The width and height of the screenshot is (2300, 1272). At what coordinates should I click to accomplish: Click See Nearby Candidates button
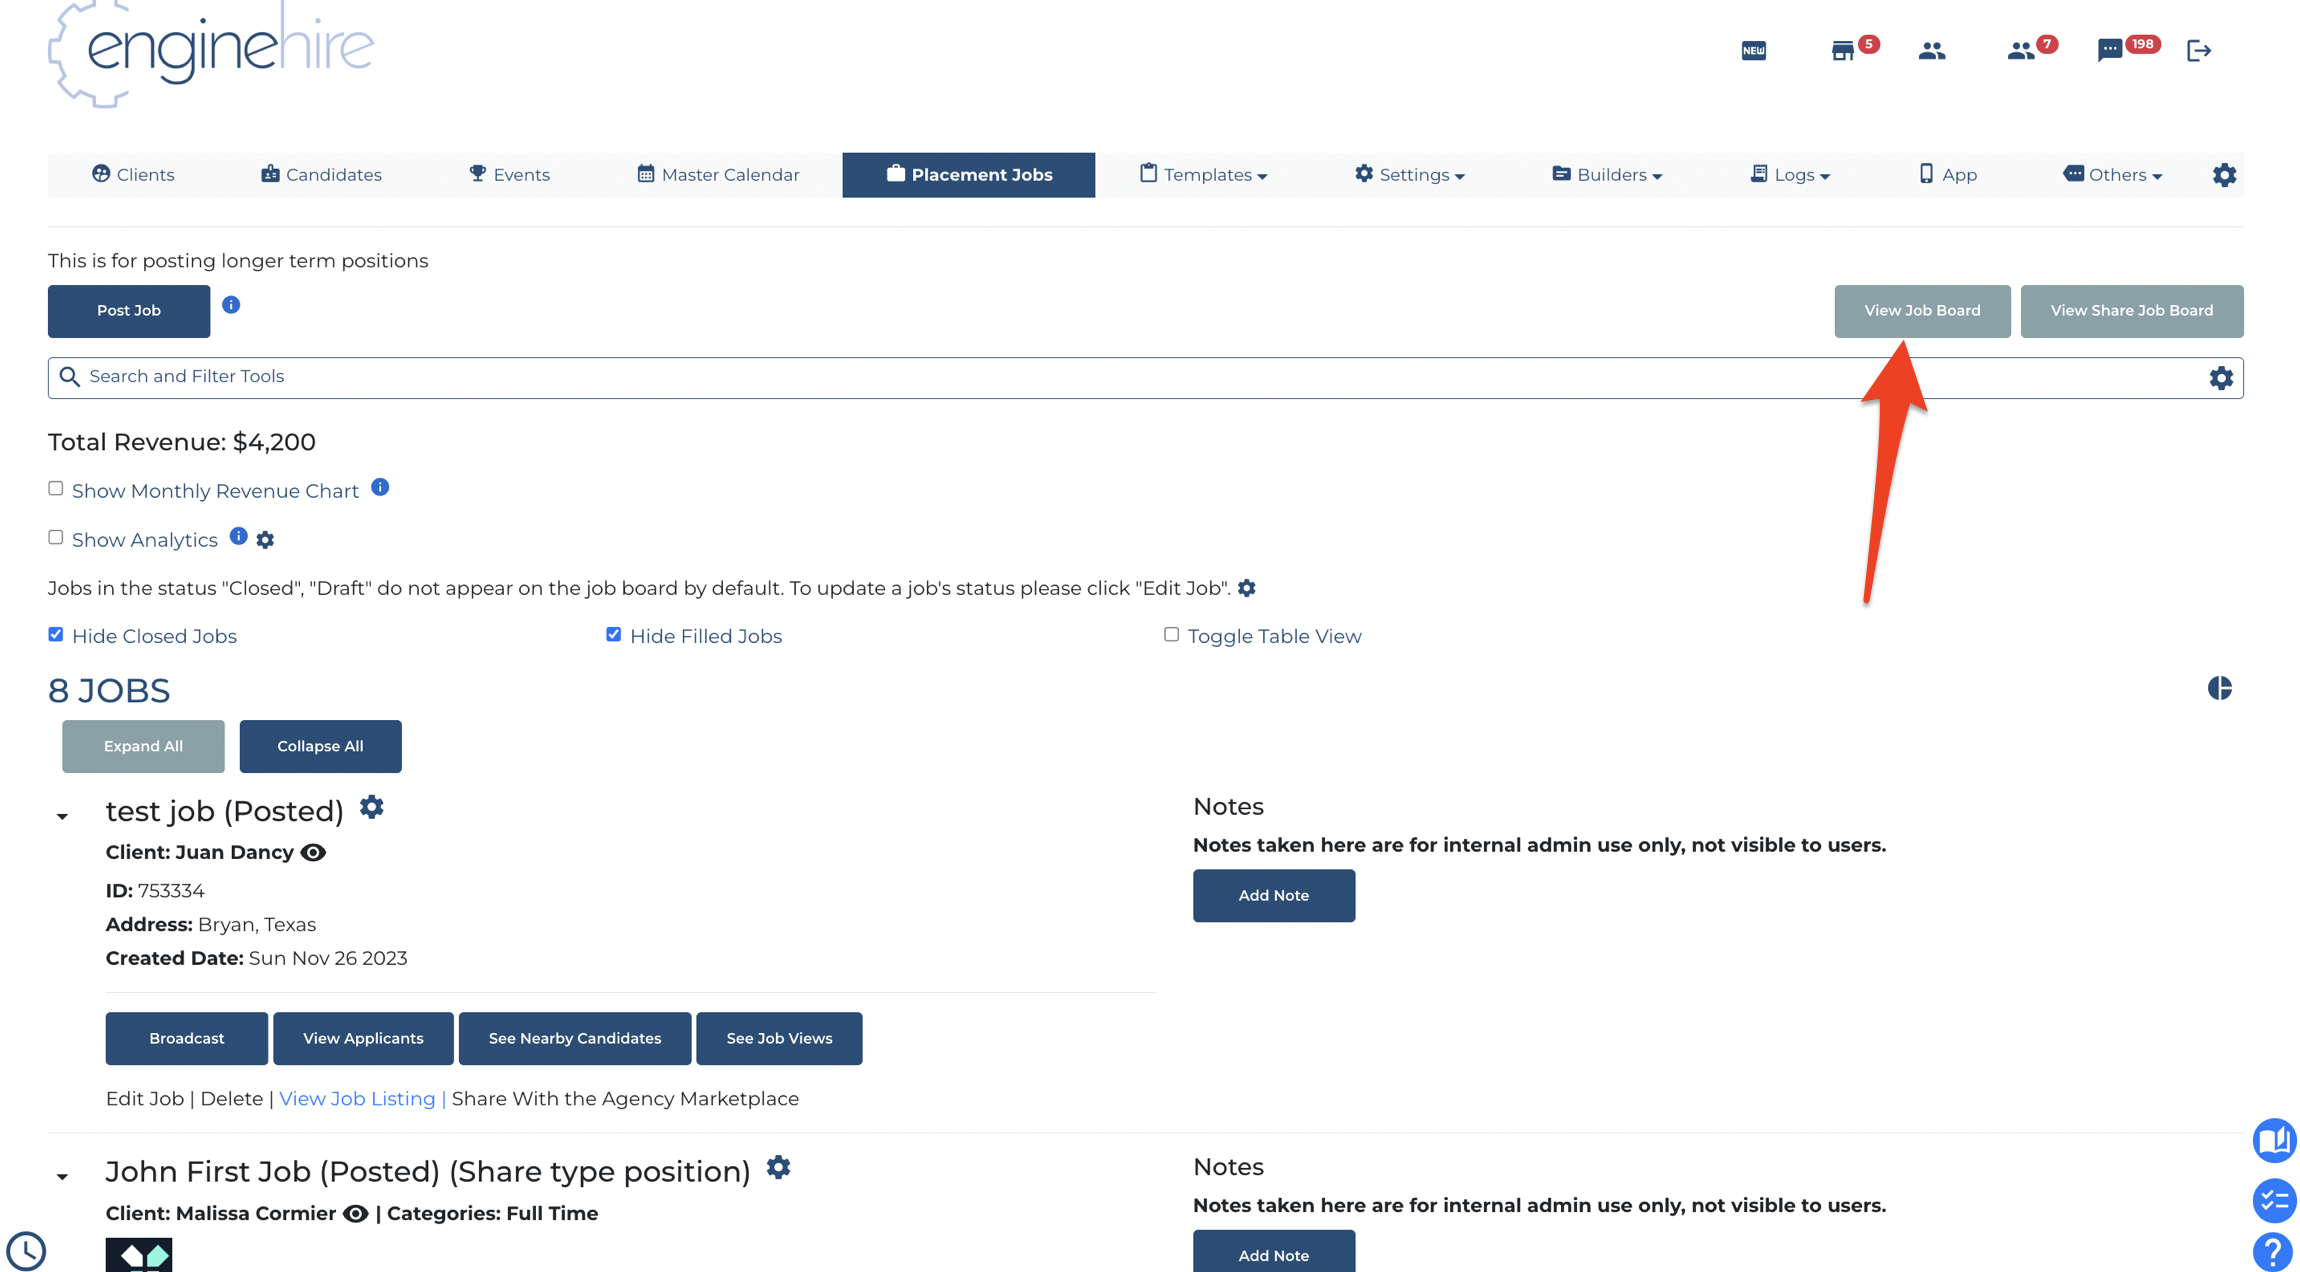[575, 1038]
